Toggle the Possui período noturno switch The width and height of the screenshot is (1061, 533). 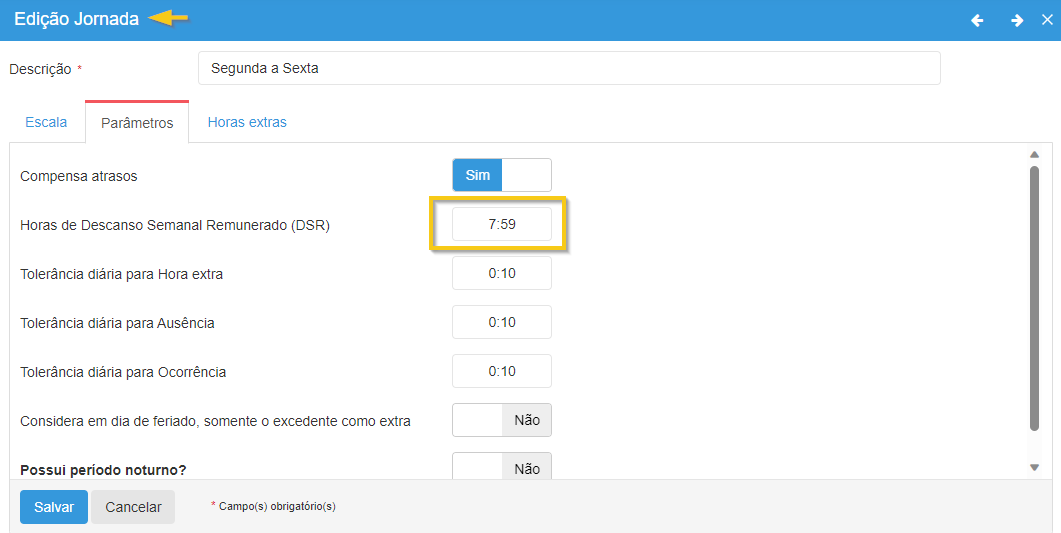[501, 468]
